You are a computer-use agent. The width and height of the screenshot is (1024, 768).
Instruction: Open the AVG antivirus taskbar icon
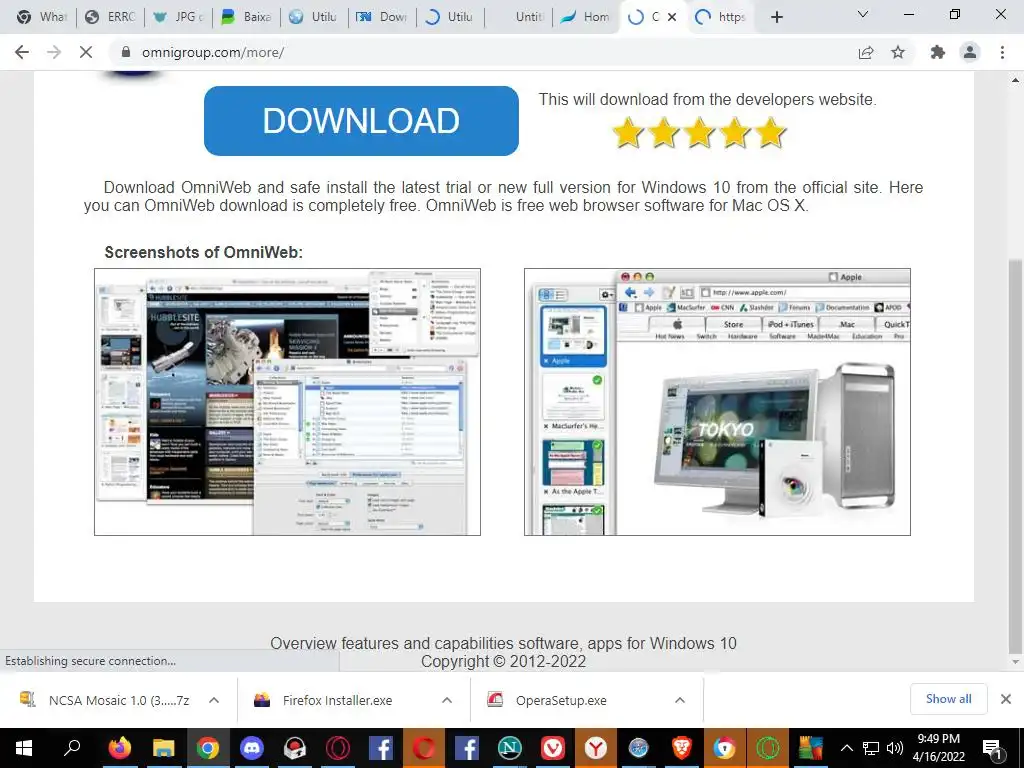tap(811, 748)
